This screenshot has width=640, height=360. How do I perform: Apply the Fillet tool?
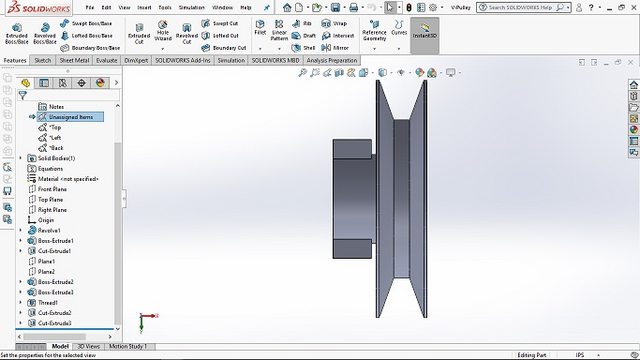(260, 28)
